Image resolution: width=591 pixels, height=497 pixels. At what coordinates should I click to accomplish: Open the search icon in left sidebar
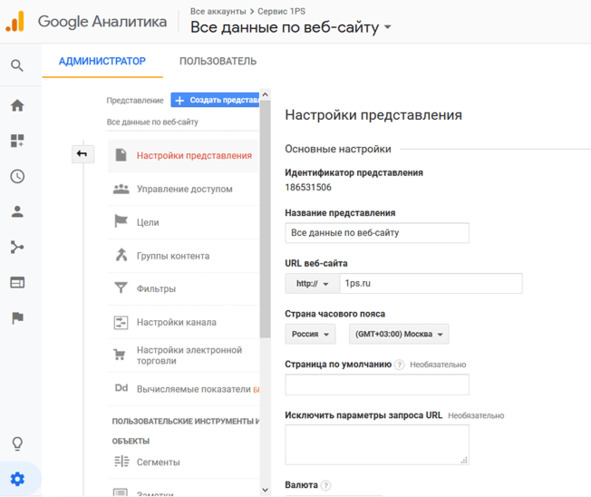pos(17,66)
